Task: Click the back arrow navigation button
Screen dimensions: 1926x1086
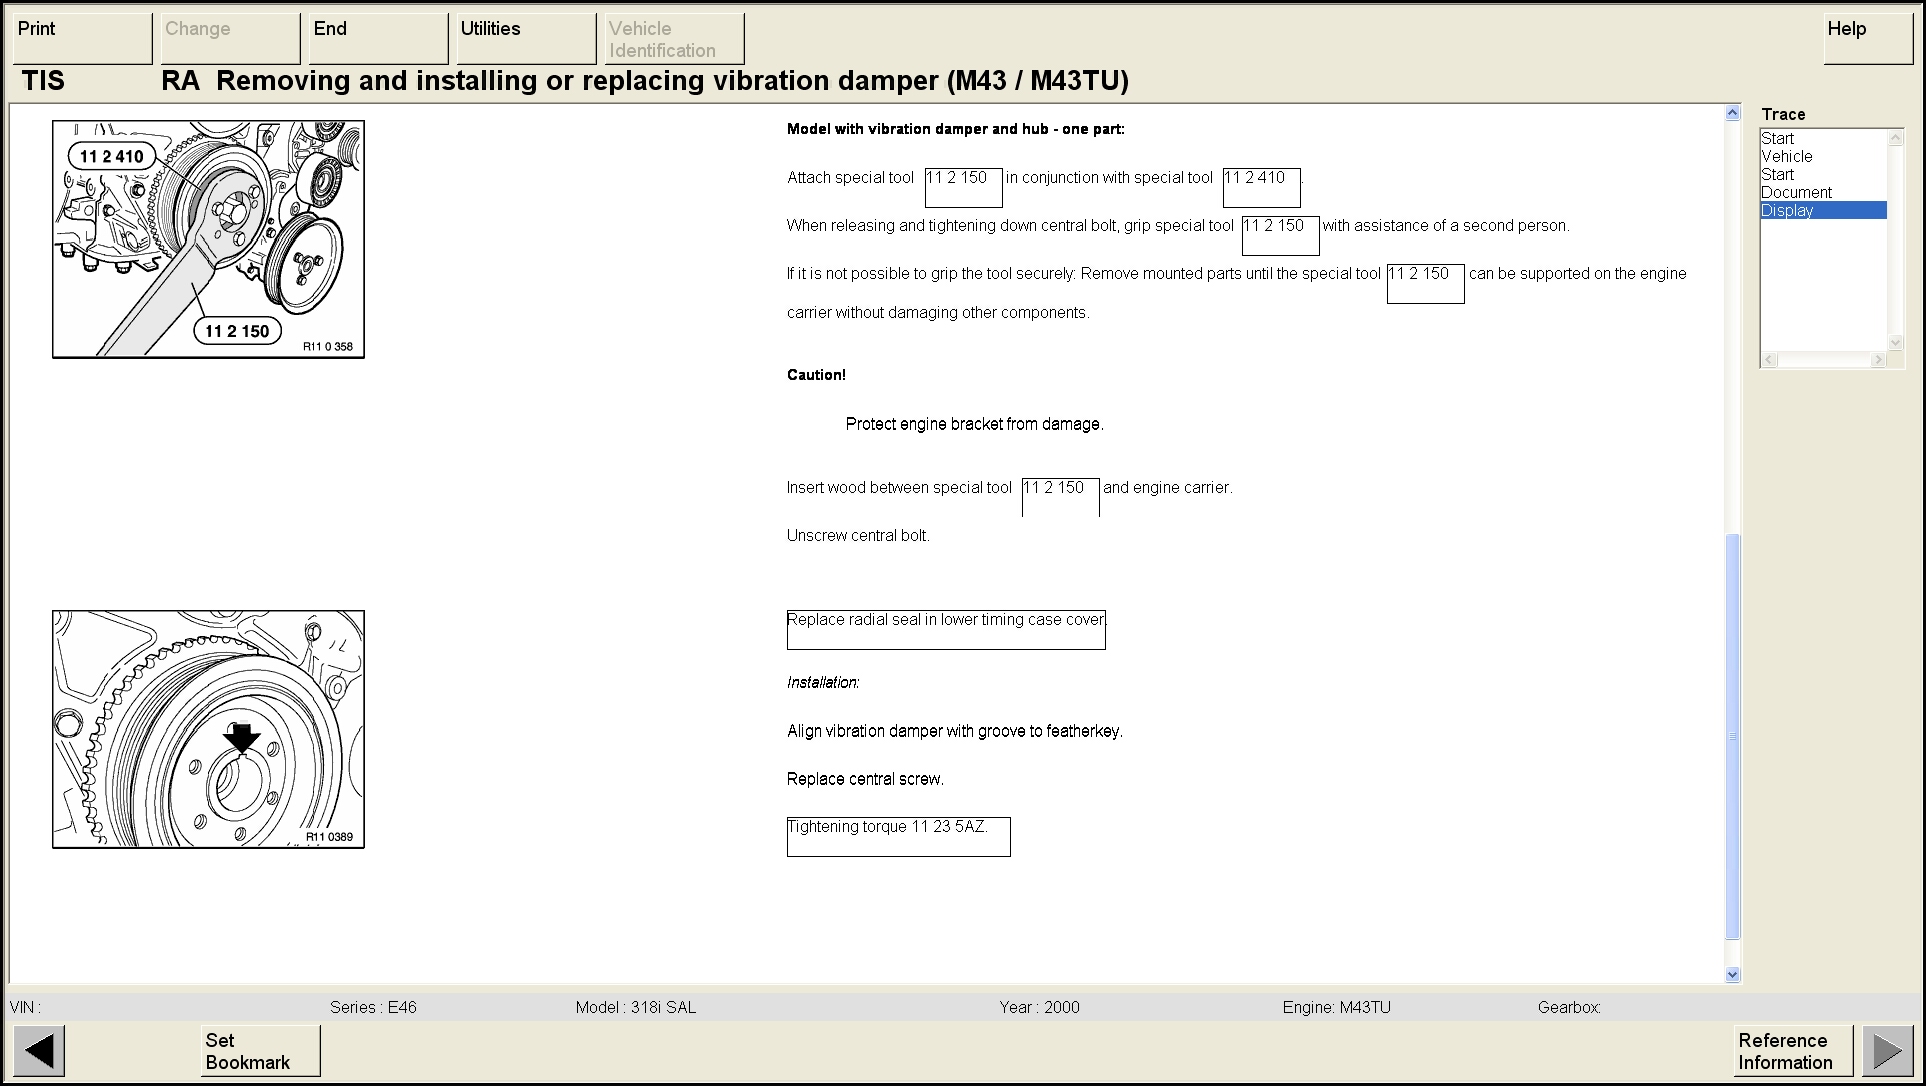Action: pyautogui.click(x=39, y=1051)
